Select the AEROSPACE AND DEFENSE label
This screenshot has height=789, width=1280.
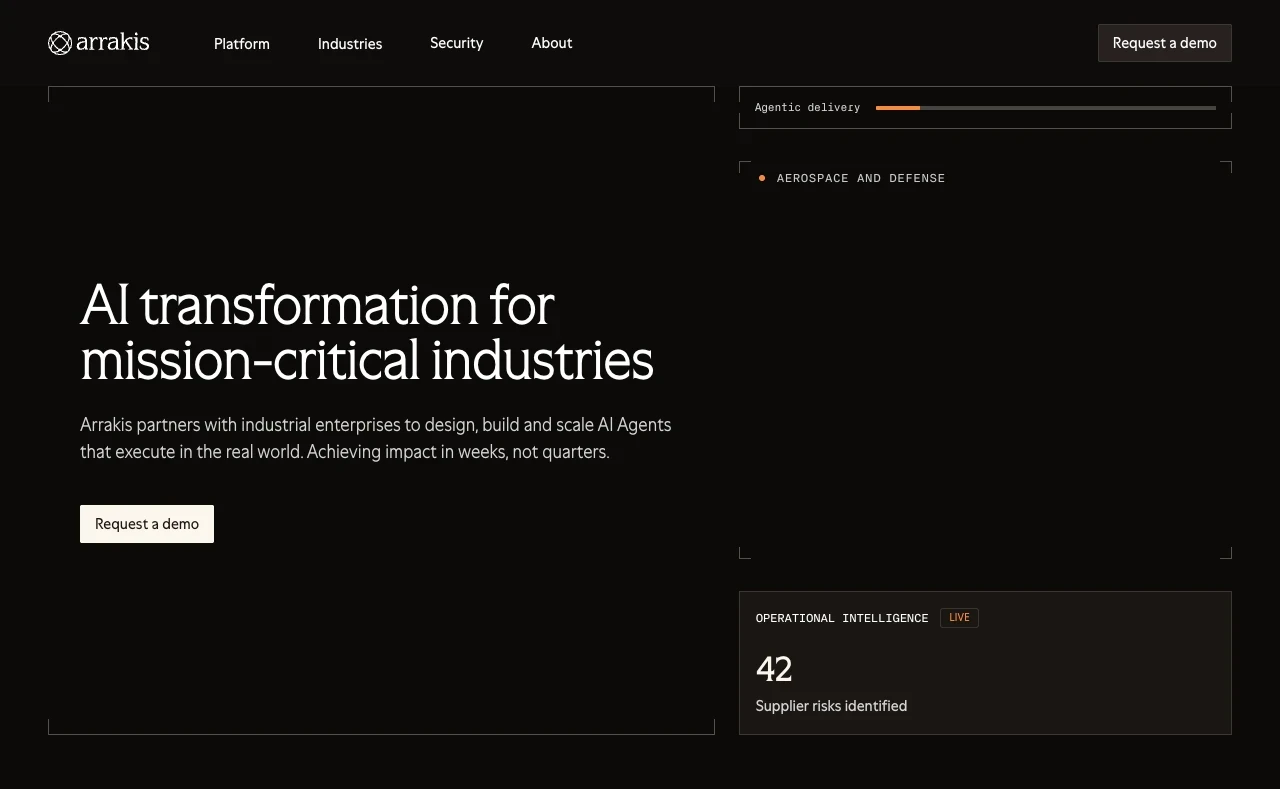click(861, 178)
